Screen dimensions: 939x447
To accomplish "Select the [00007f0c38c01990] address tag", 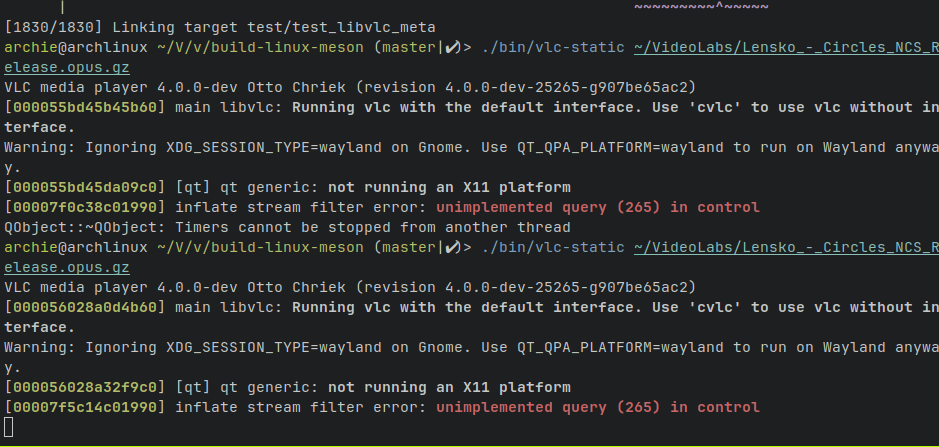I will (84, 207).
